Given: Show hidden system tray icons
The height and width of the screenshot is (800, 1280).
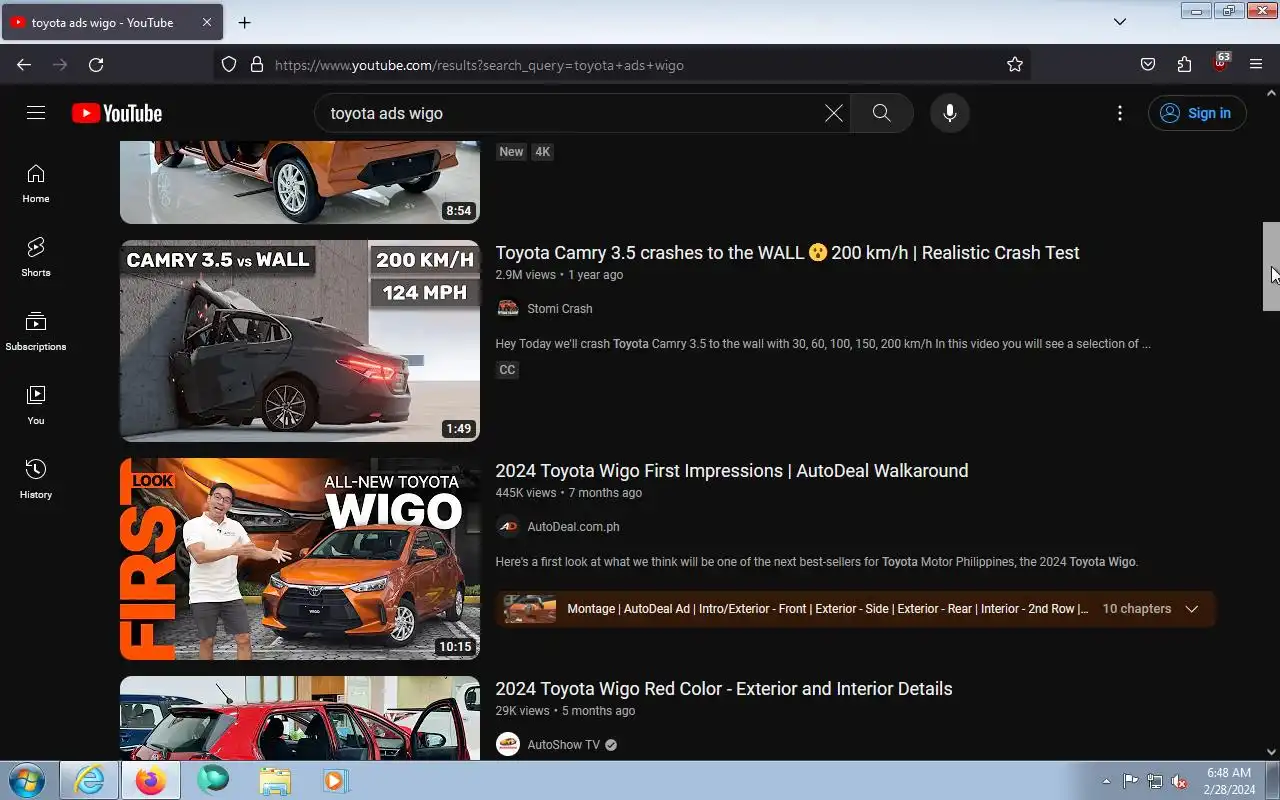Looking at the screenshot, I should pos(1106,781).
